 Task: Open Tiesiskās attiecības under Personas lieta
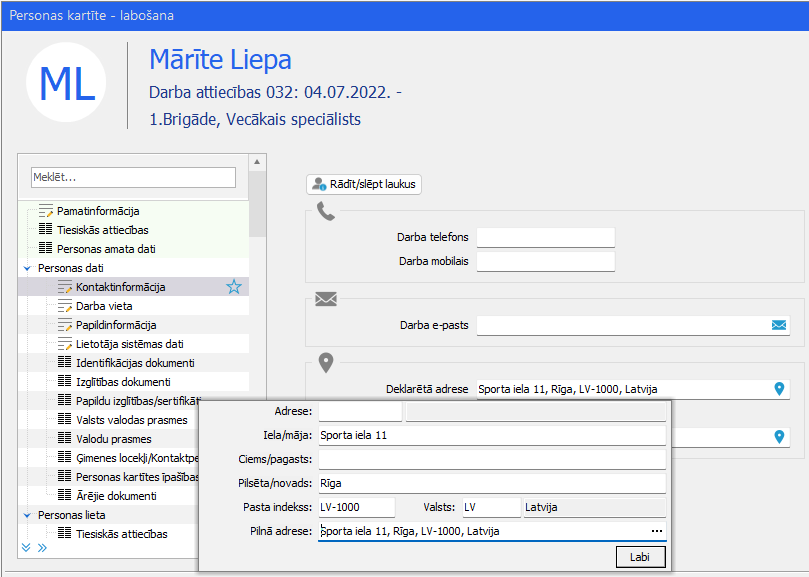coord(122,534)
